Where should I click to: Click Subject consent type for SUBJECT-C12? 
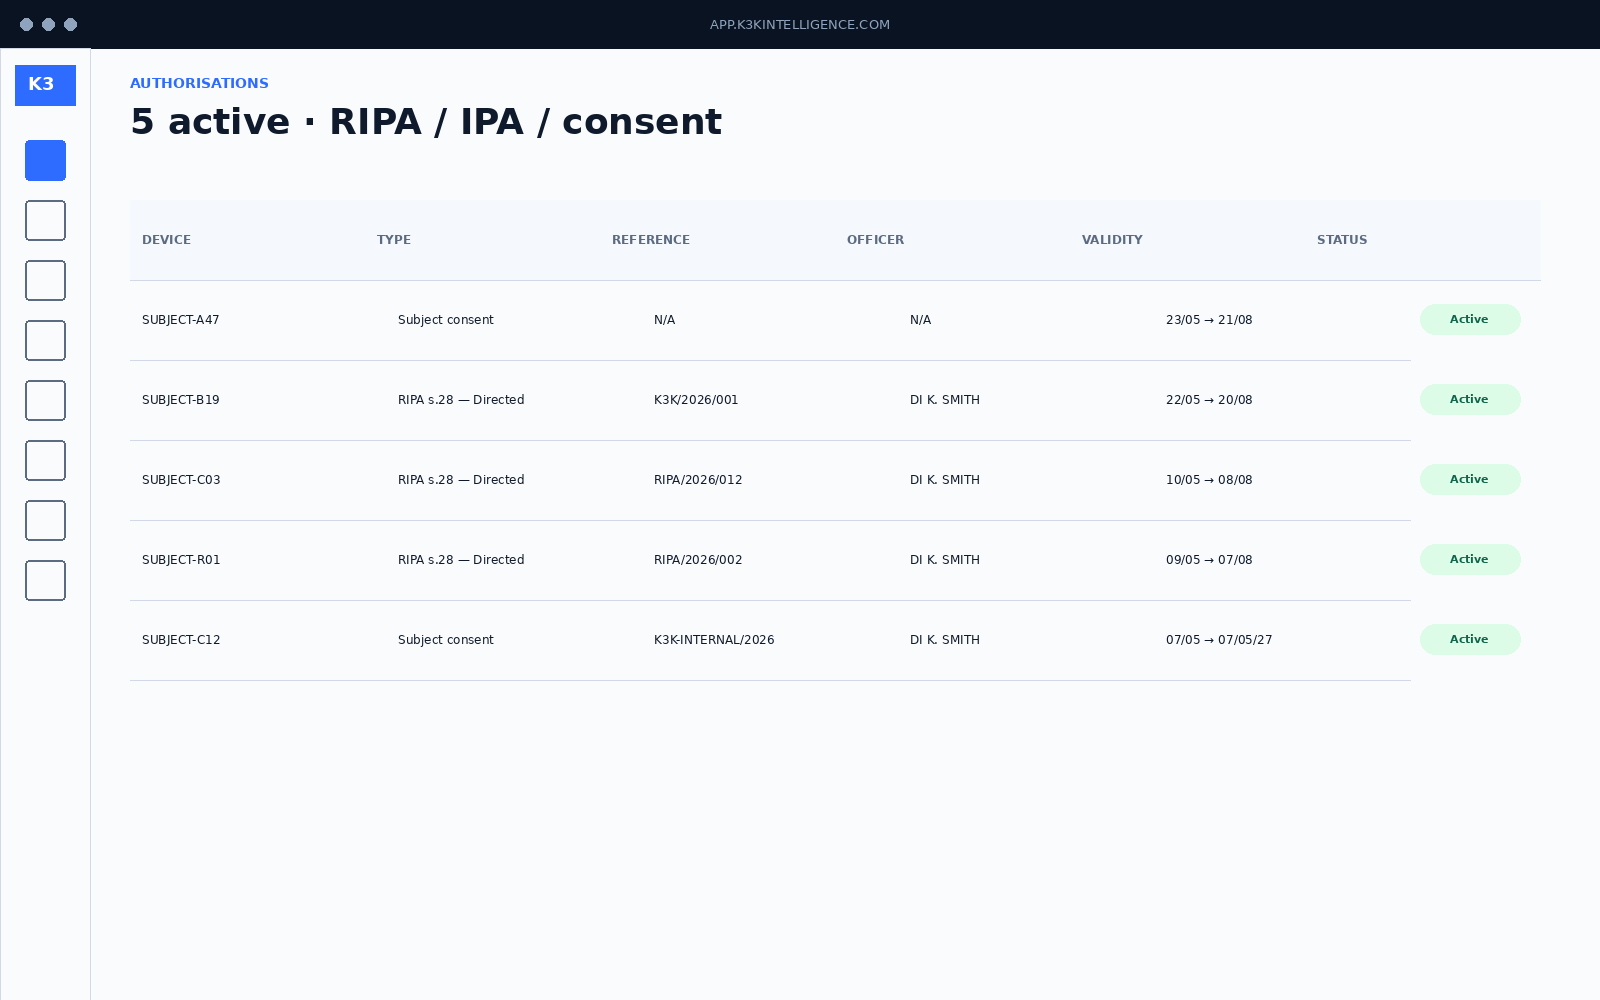(x=446, y=640)
